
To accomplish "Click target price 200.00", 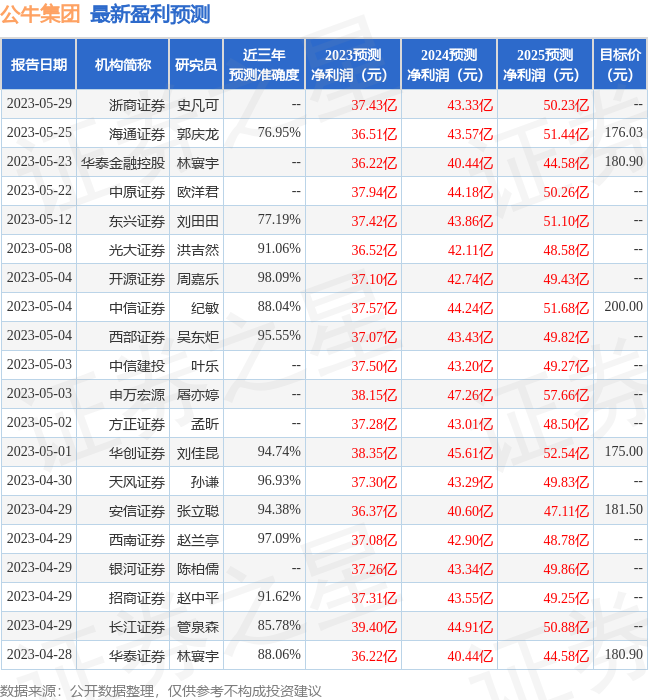I will [623, 307].
